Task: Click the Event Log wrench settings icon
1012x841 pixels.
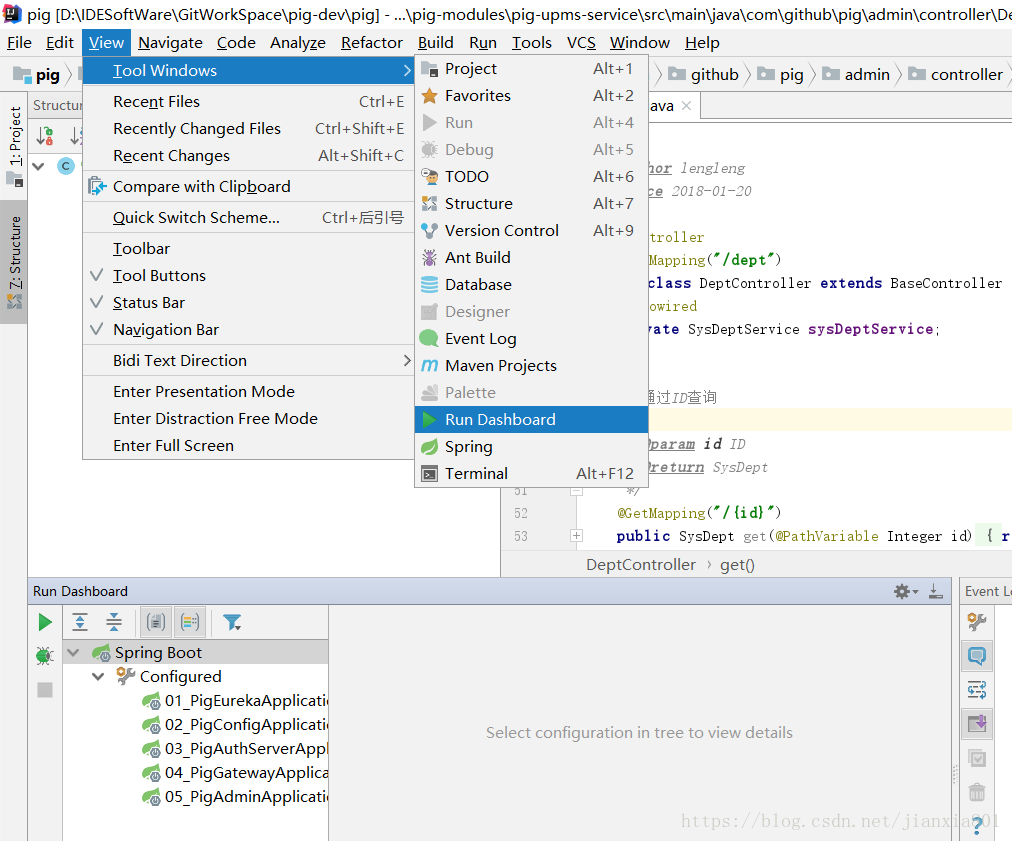Action: pyautogui.click(x=977, y=622)
